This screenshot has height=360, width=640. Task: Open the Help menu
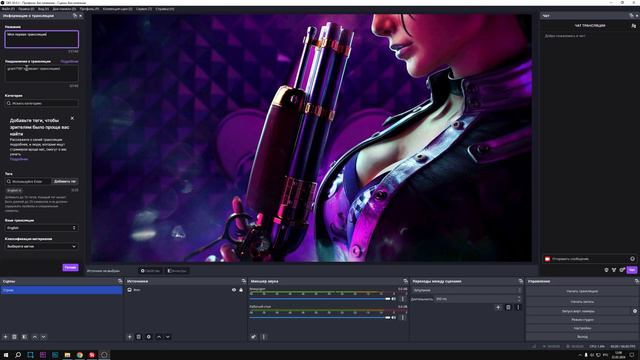[164, 9]
